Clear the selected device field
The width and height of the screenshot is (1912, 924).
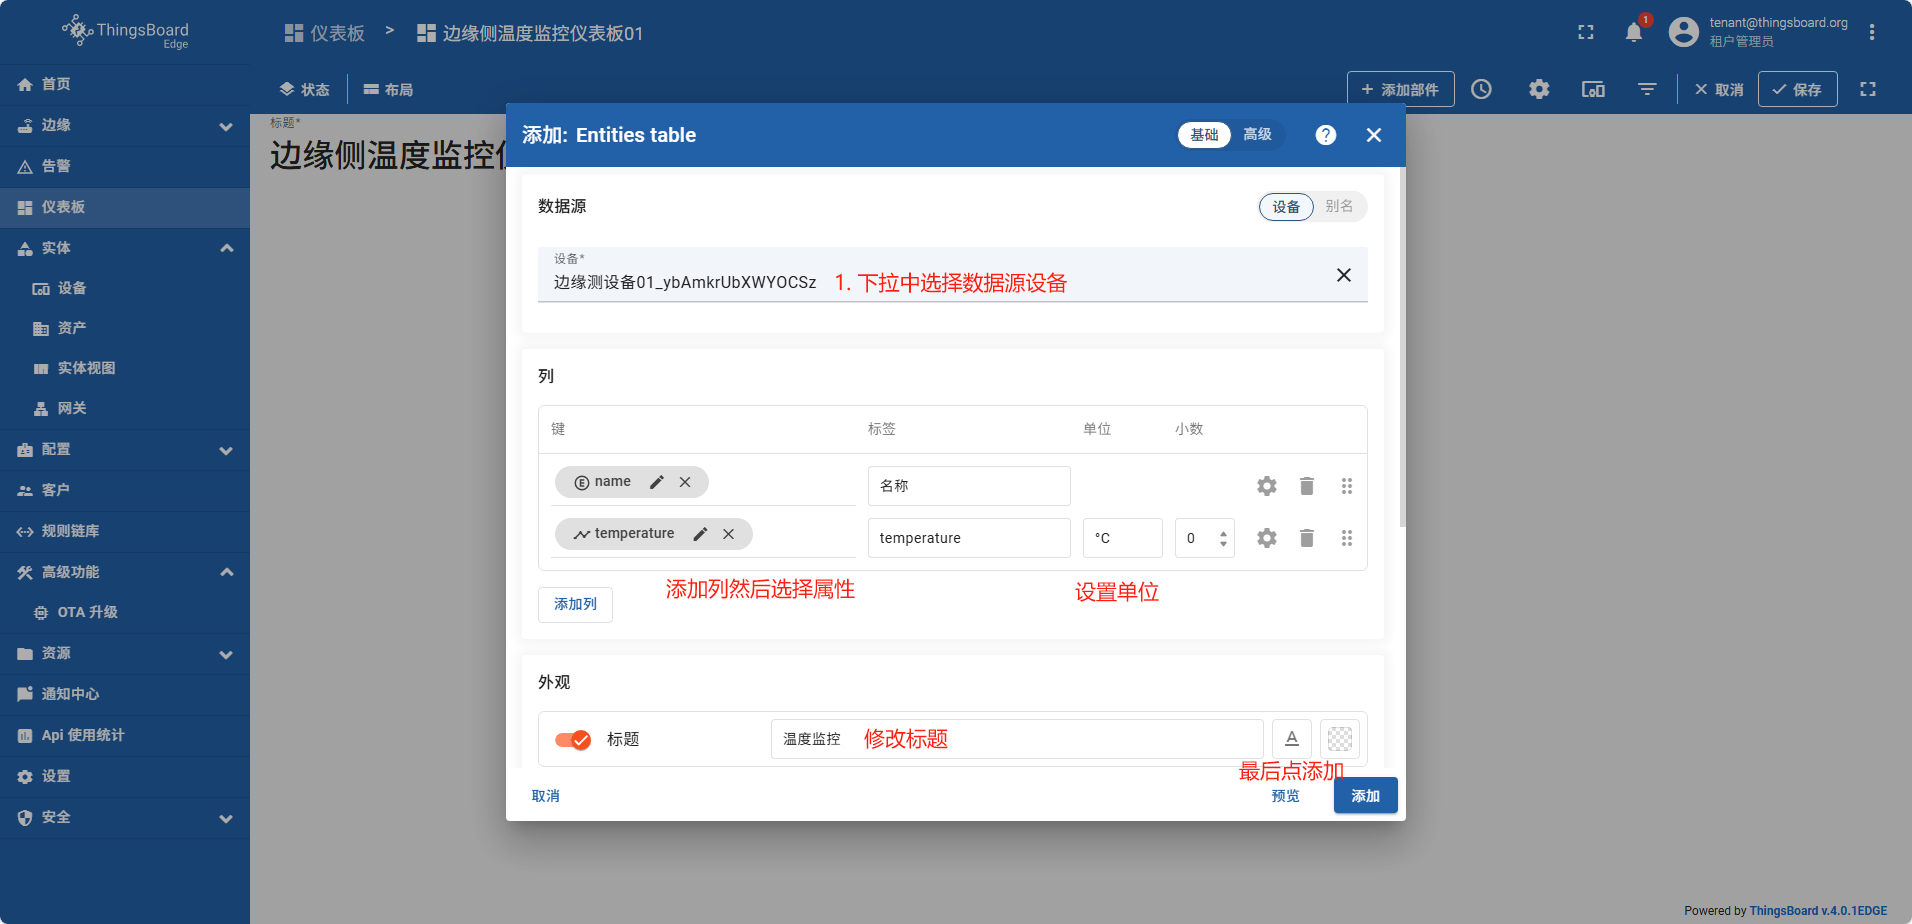click(x=1343, y=275)
